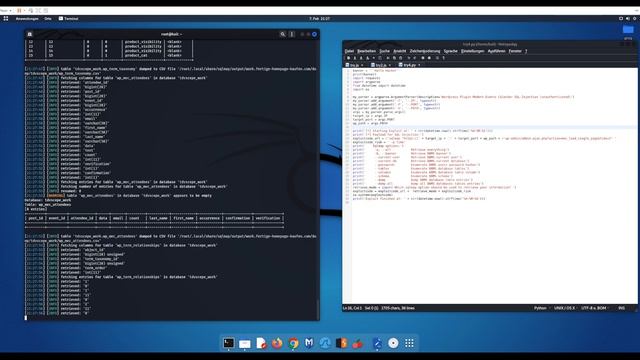The height and width of the screenshot is (360, 640).
Task: Launch Firefox from the dock
Action: coord(277,343)
